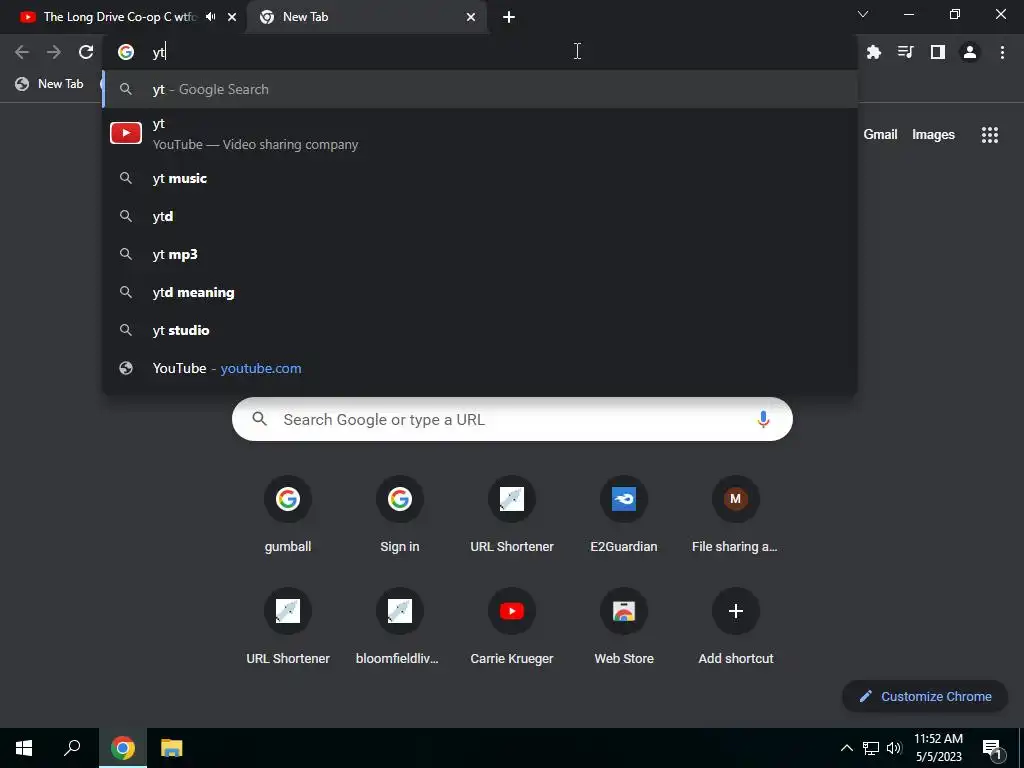This screenshot has height=768, width=1024.
Task: Open the network icon in system tray
Action: pos(871,748)
